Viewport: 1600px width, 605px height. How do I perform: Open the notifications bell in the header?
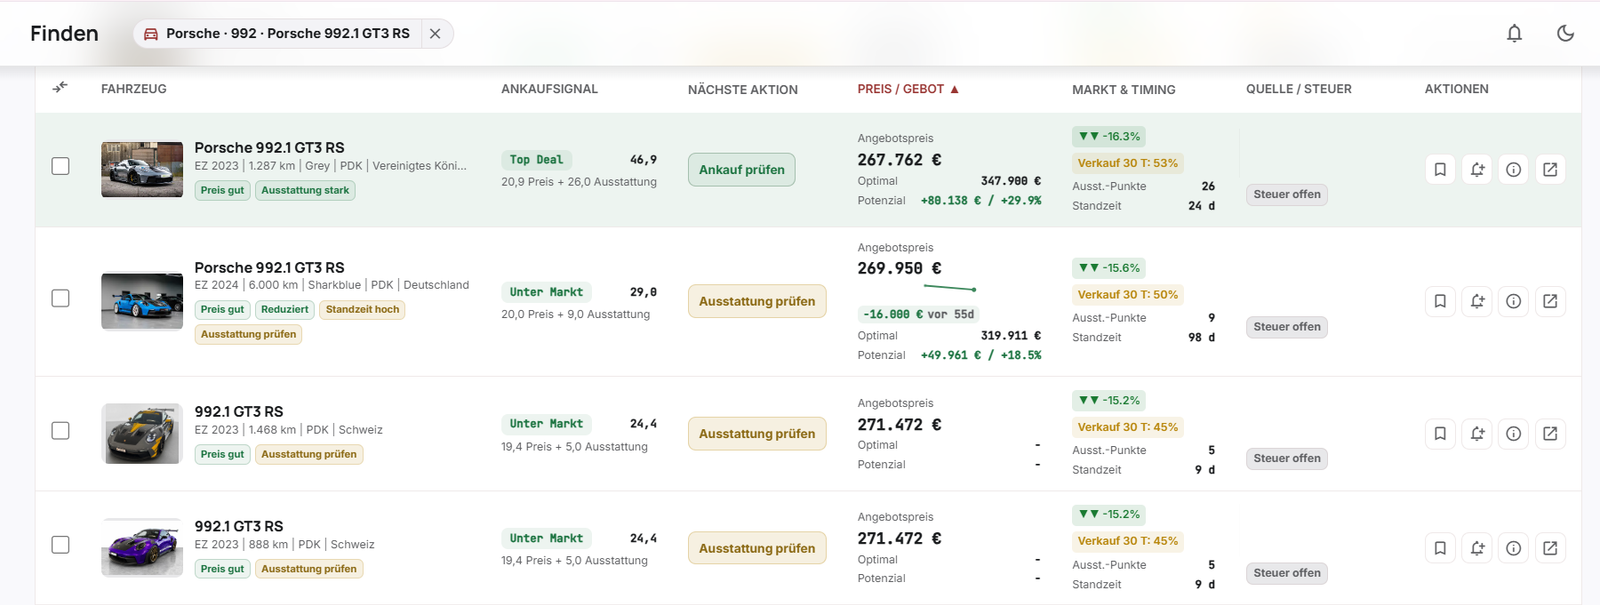pos(1514,33)
